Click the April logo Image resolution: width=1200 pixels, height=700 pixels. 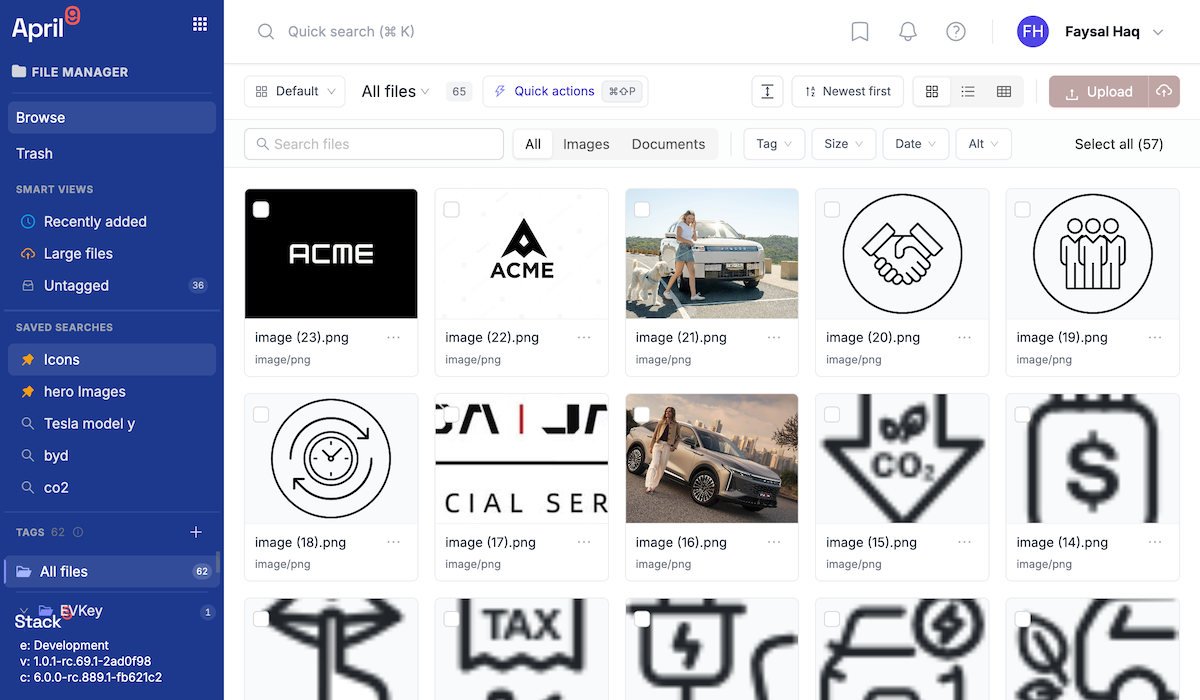pos(45,25)
